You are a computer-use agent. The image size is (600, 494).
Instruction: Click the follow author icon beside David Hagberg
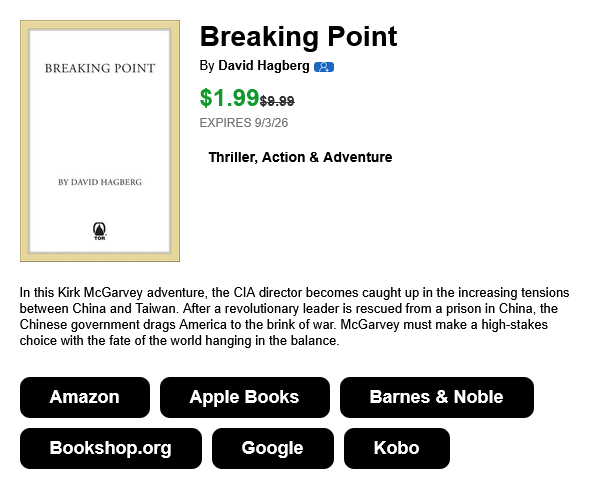[324, 67]
